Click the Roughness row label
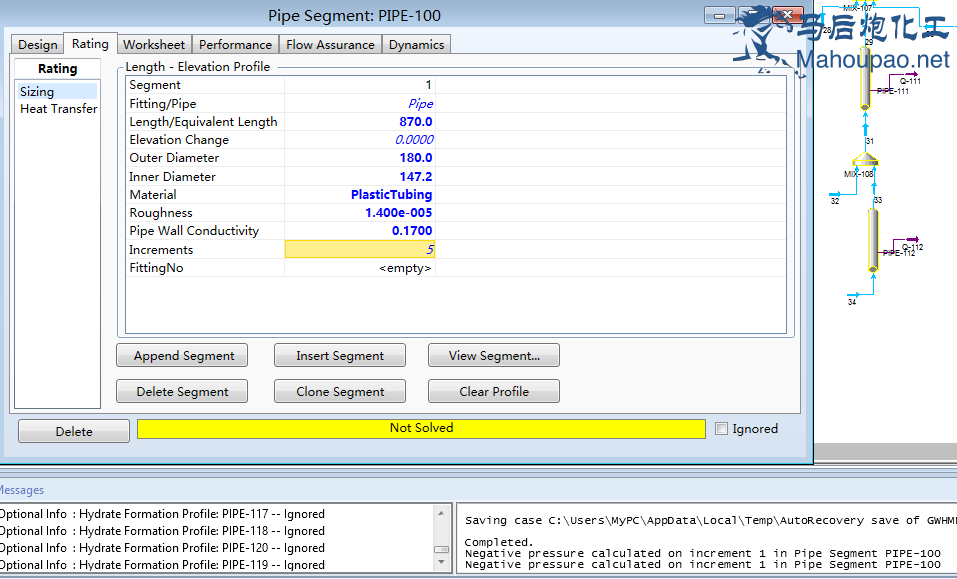Viewport: 957px width, 579px height. pyautogui.click(x=161, y=213)
